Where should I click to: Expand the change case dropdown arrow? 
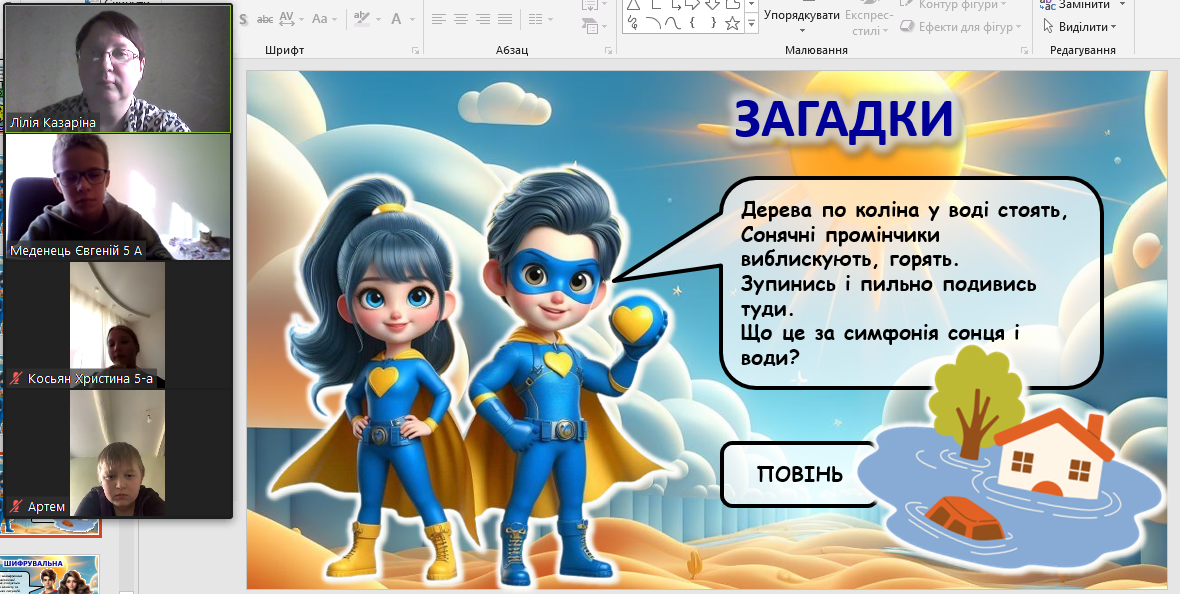(x=334, y=19)
